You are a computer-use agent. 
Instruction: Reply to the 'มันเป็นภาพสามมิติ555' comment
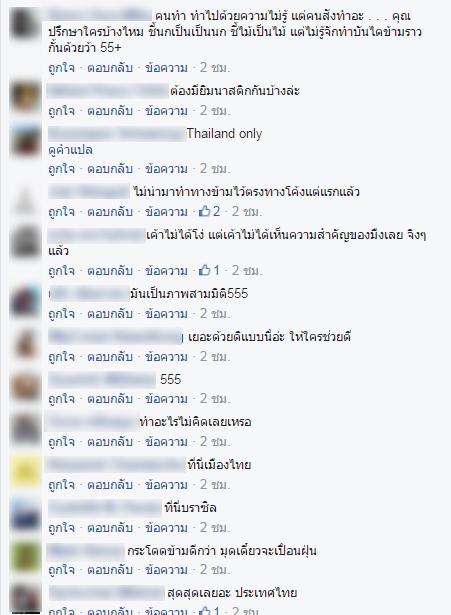(x=110, y=314)
